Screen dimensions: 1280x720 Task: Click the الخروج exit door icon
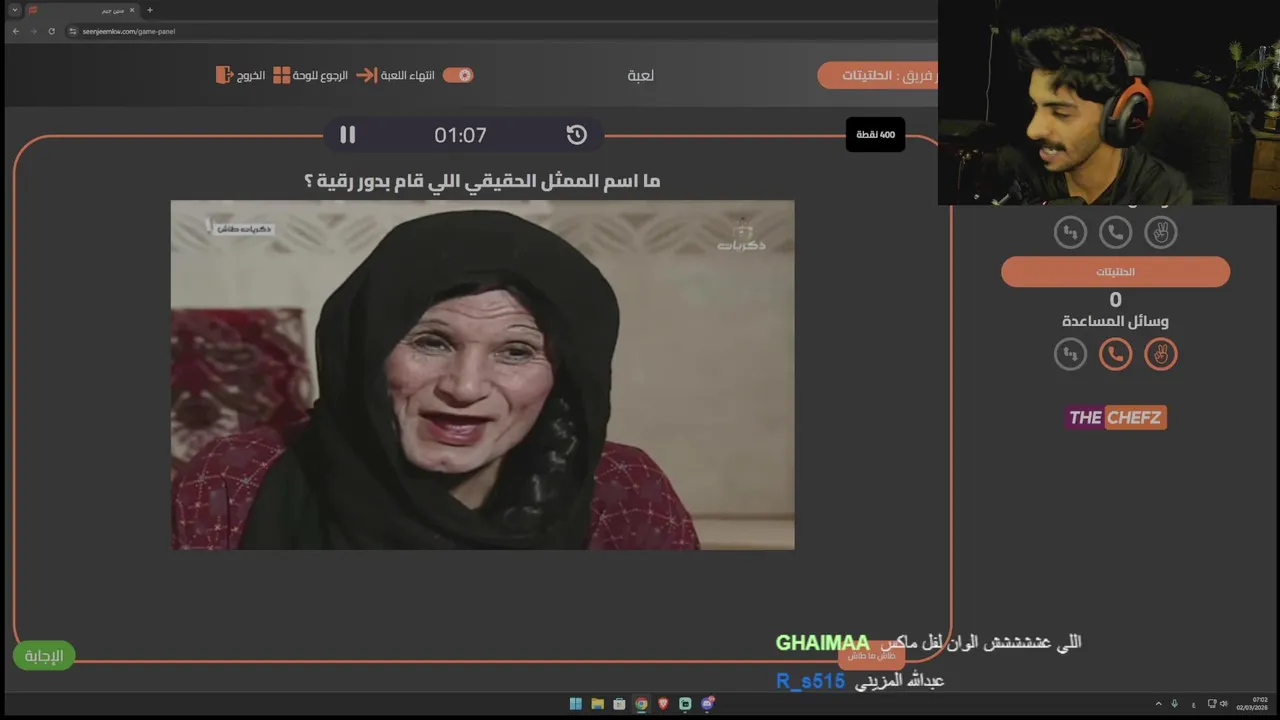pos(224,75)
